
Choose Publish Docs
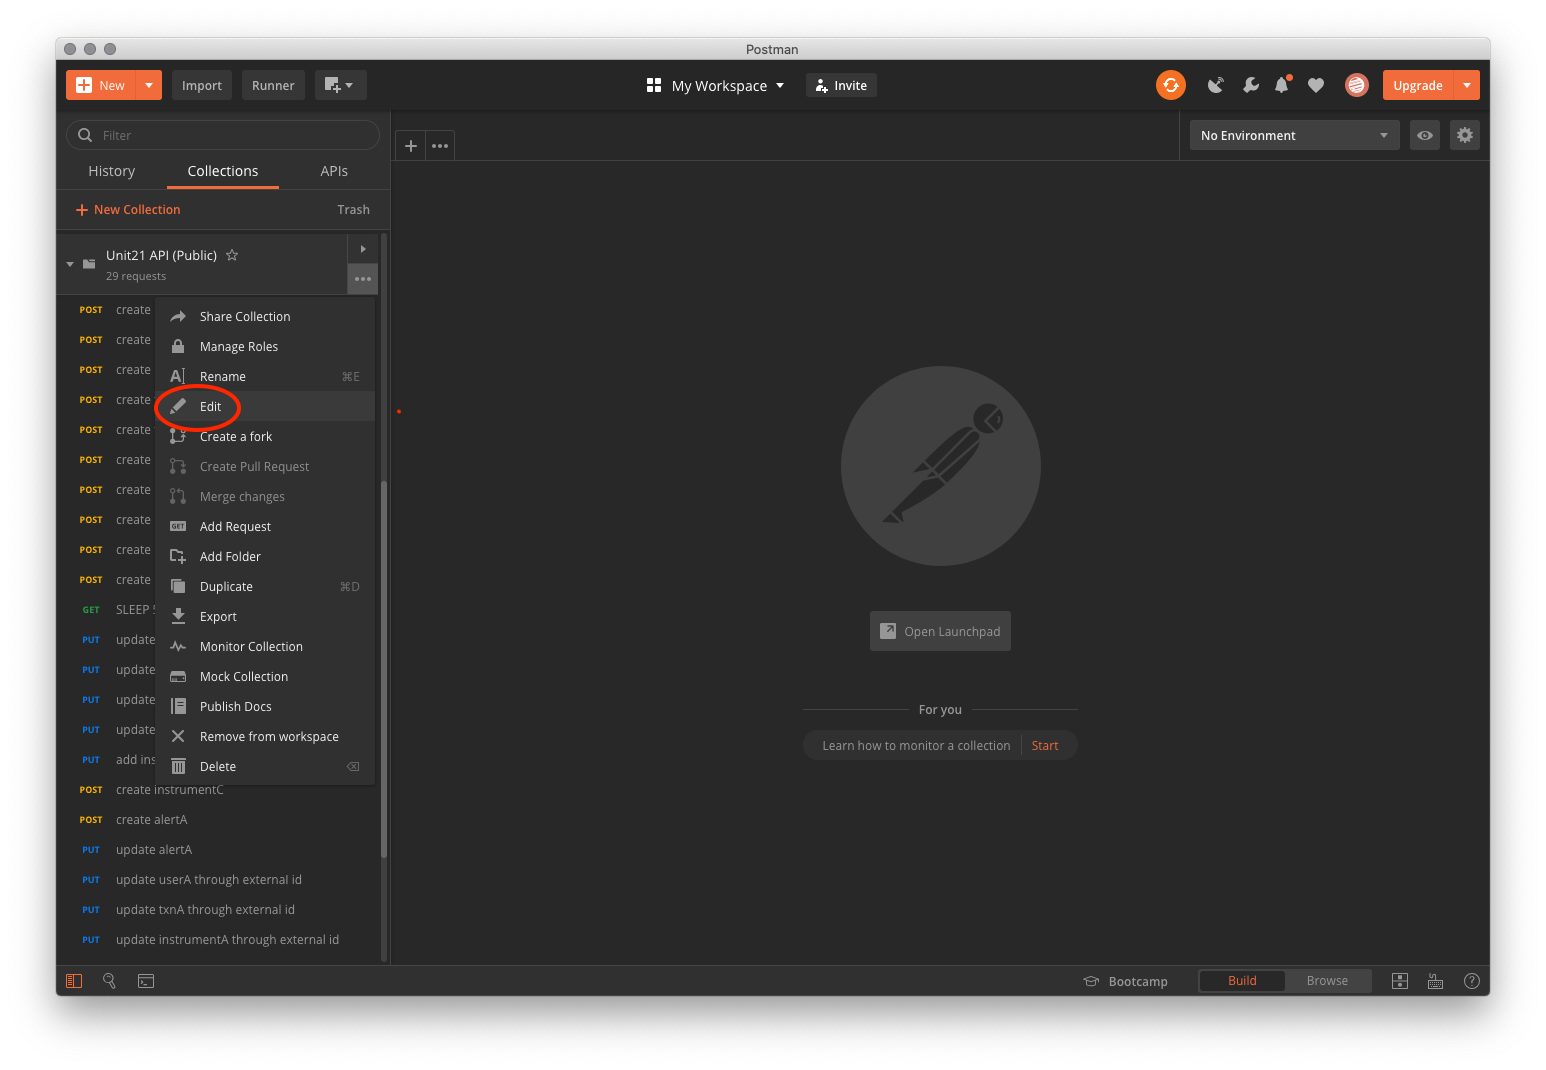click(x=265, y=706)
